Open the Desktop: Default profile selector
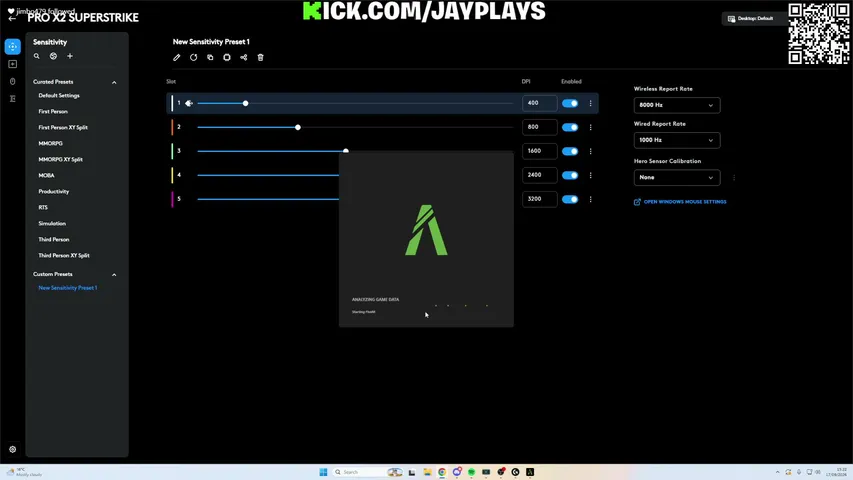Viewport: 853px width, 480px height. (753, 19)
